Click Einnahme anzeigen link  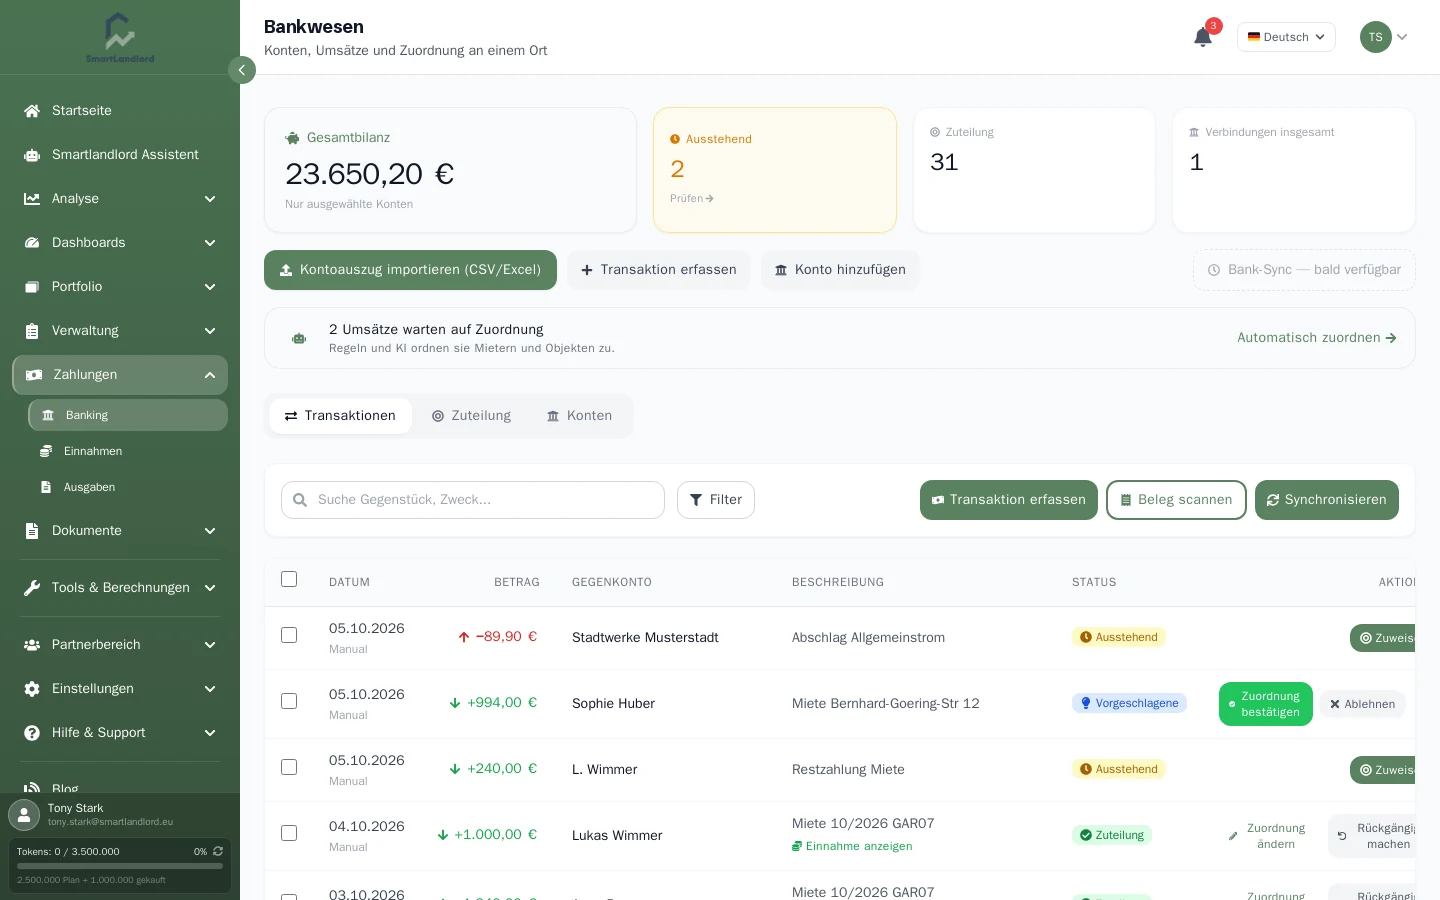[852, 846]
